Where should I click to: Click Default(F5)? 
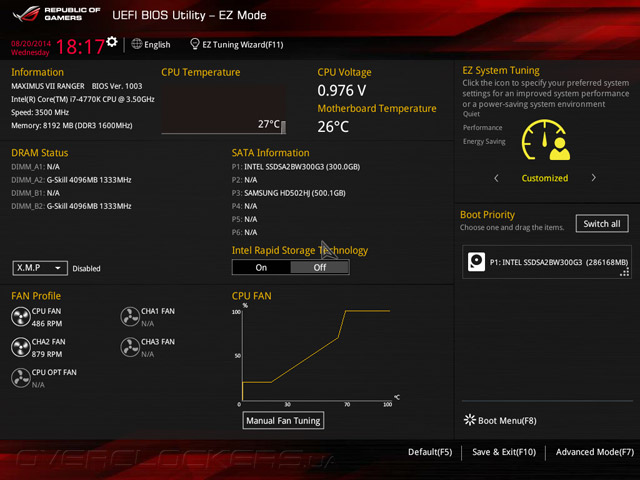pyautogui.click(x=430, y=452)
